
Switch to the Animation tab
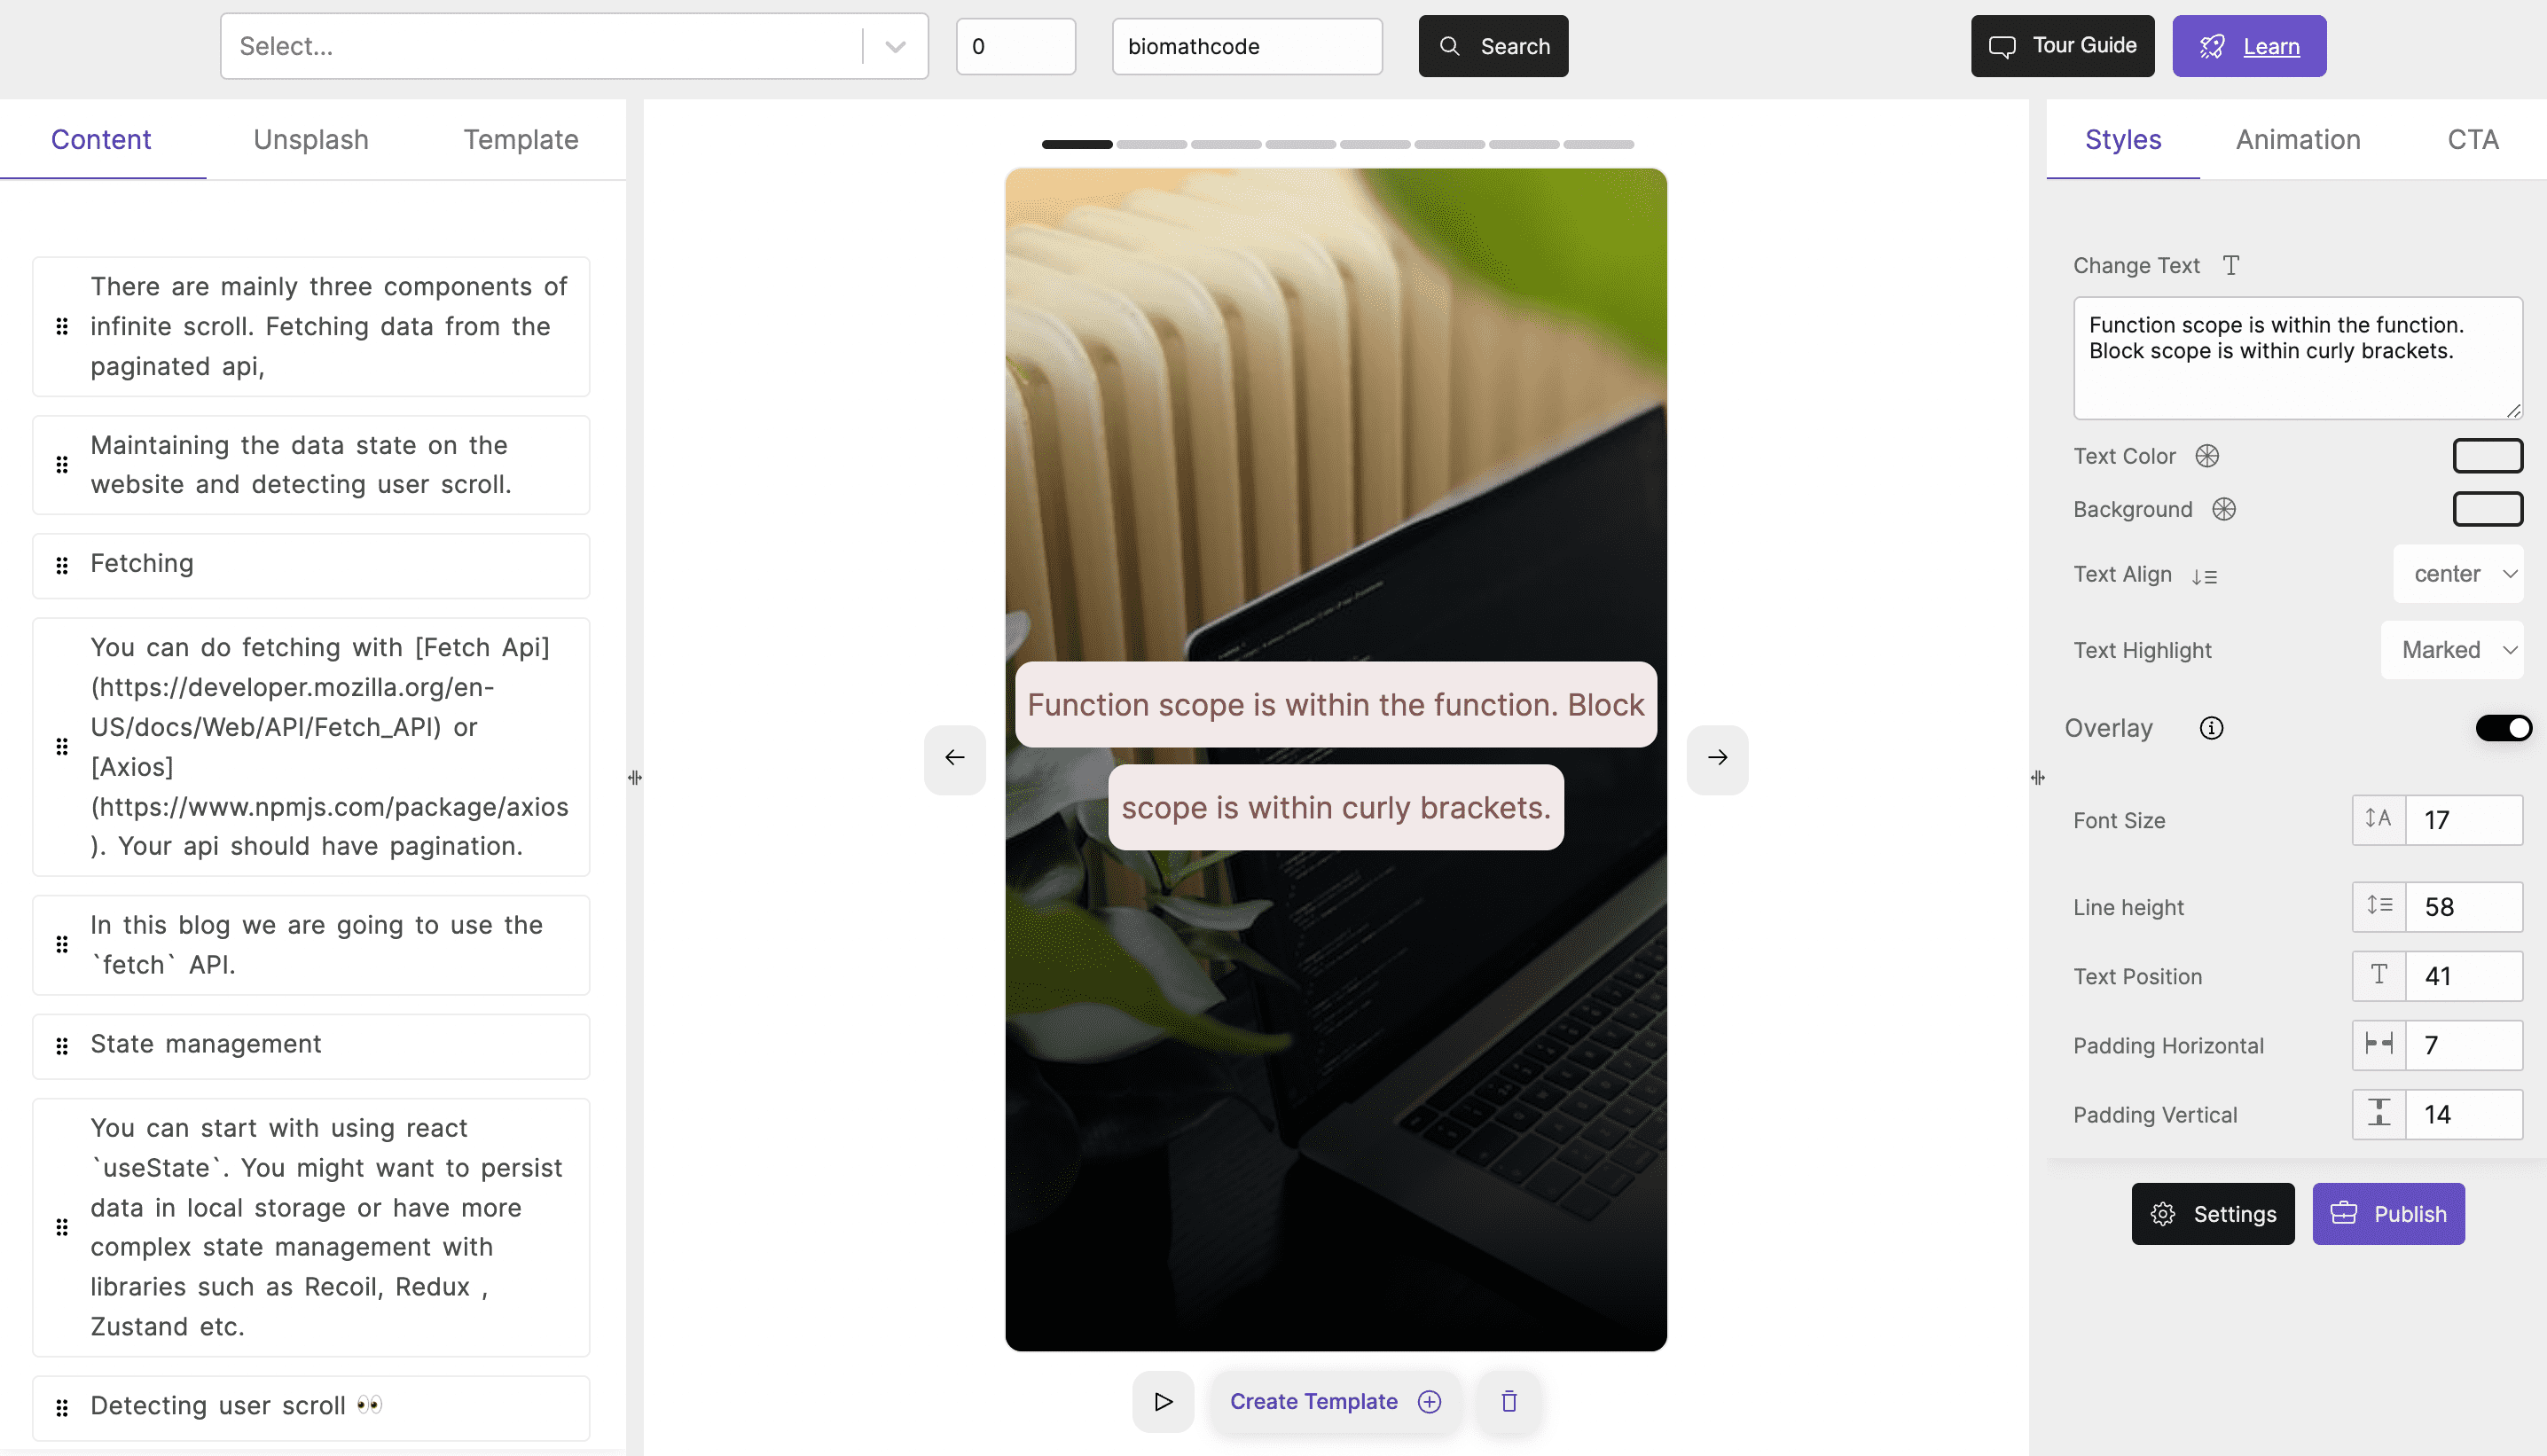[x=2297, y=138]
